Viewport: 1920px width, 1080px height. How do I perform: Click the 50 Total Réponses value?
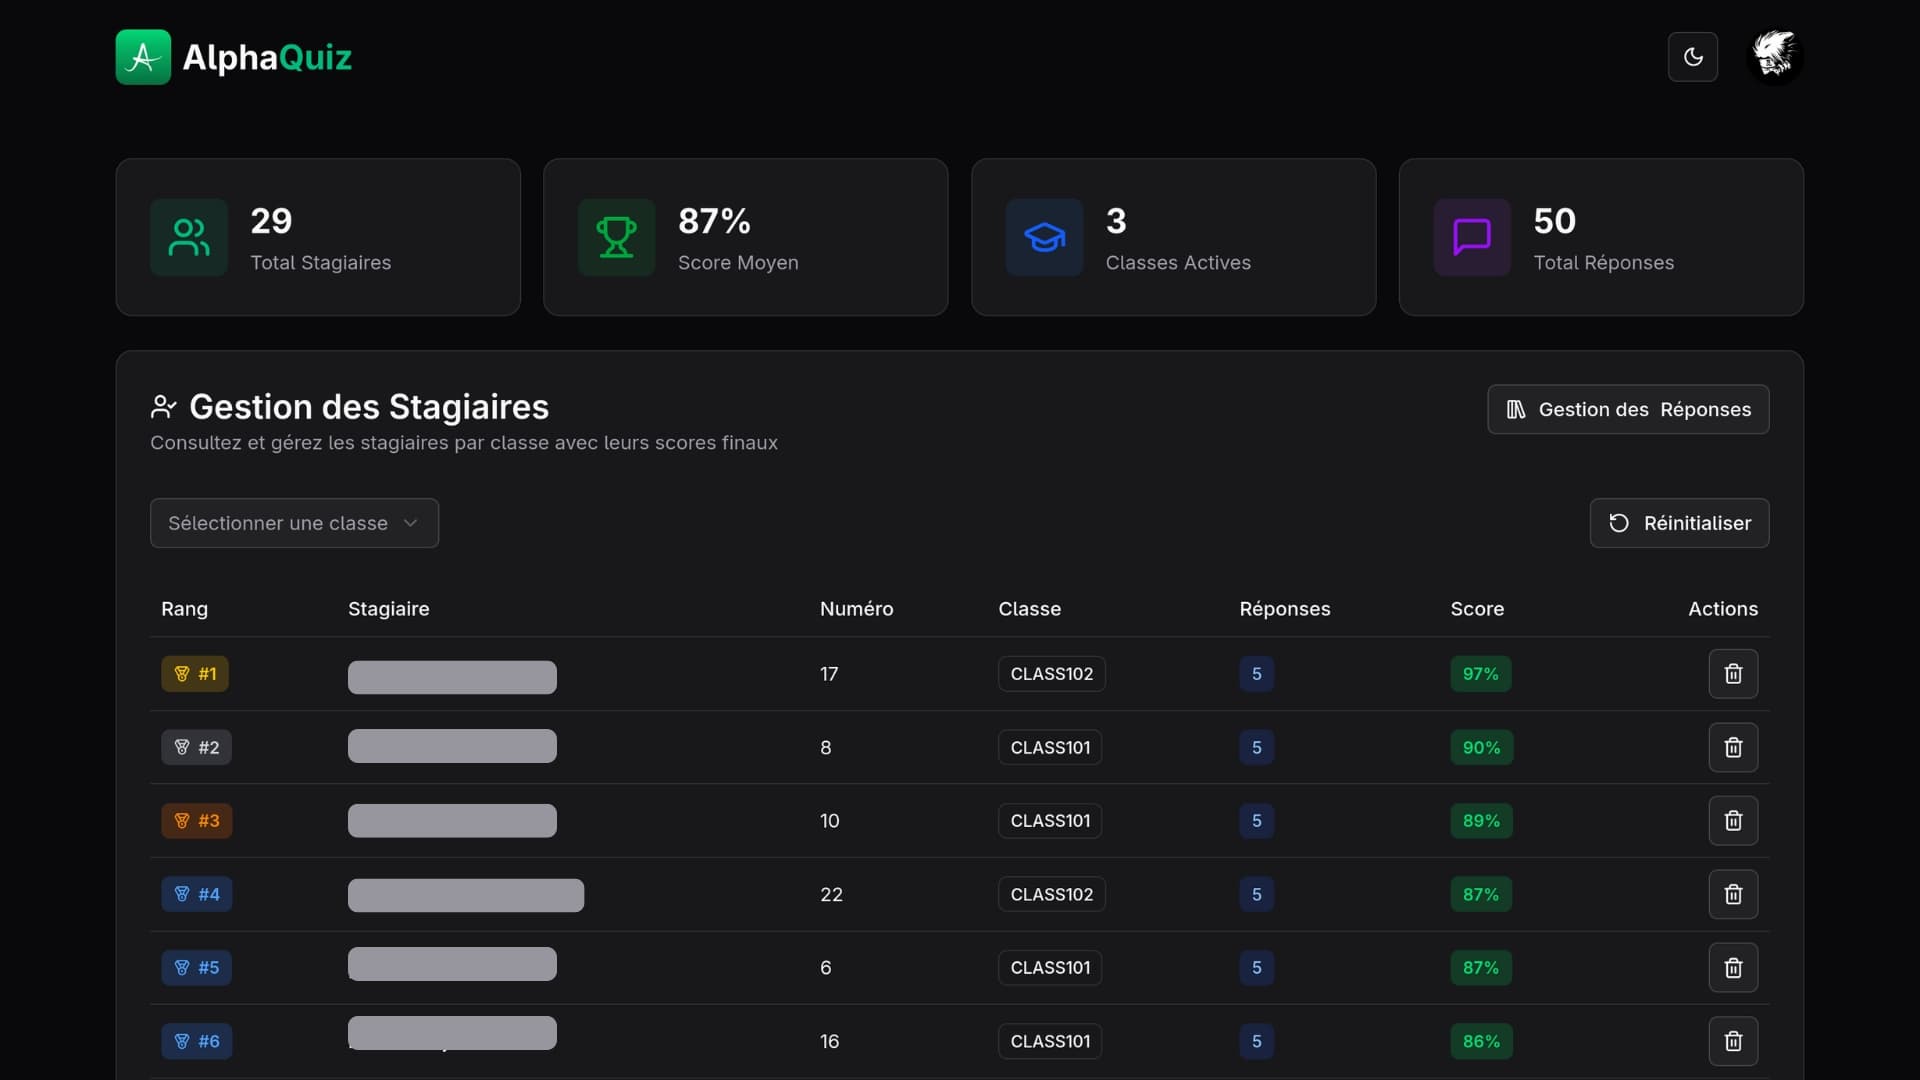point(1555,221)
